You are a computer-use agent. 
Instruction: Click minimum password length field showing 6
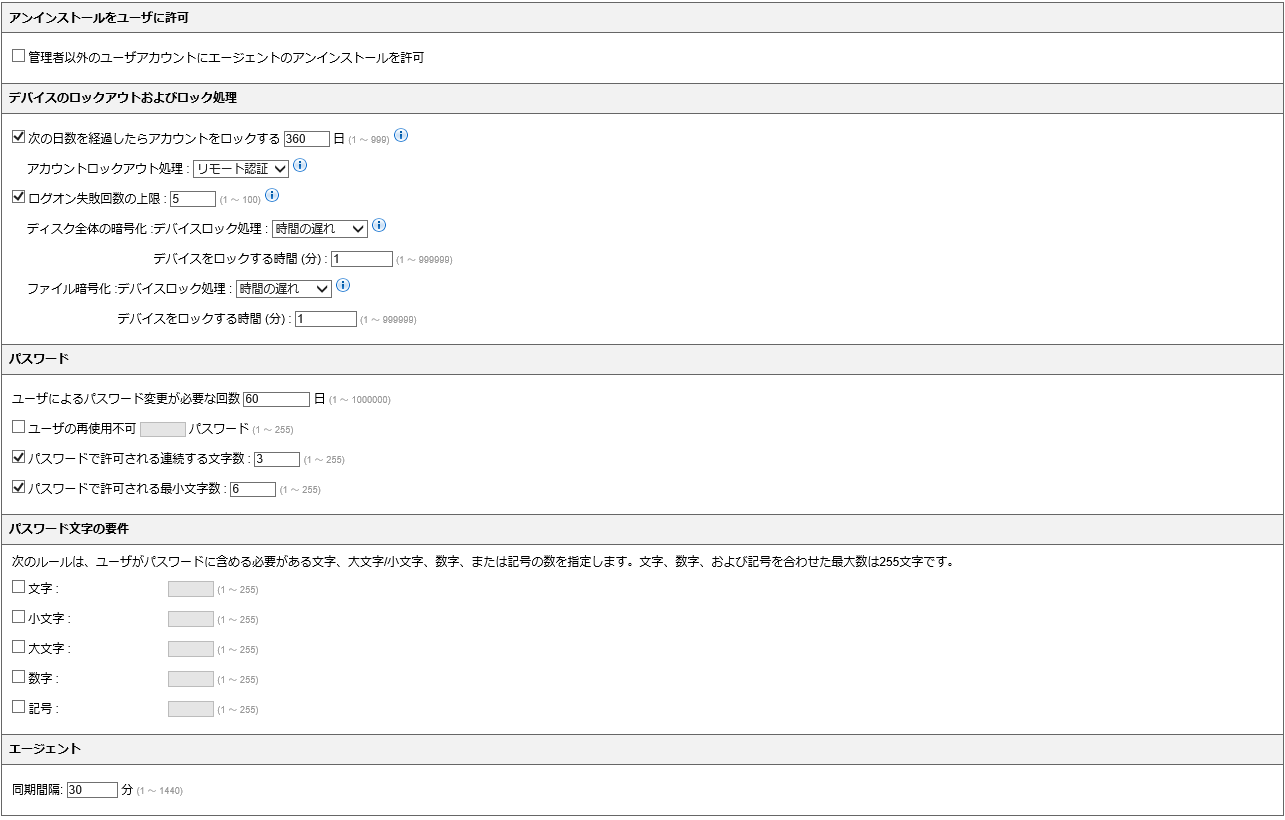click(252, 489)
